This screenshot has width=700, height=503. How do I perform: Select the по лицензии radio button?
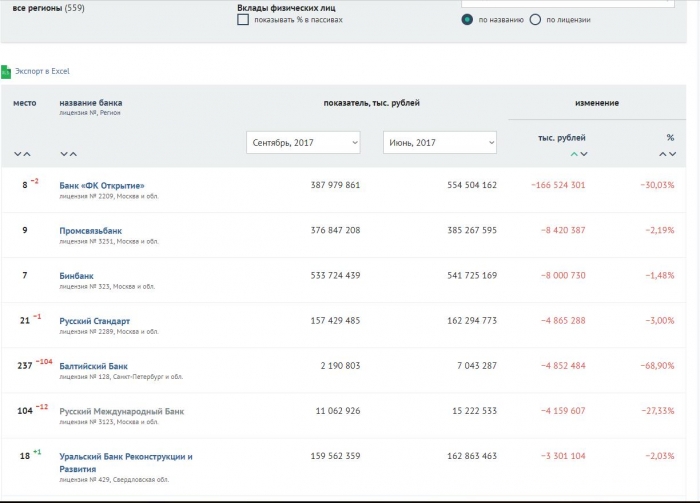pyautogui.click(x=535, y=20)
